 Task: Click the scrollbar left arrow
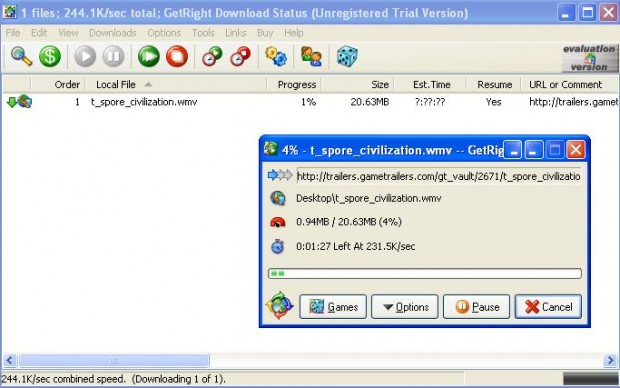[x=9, y=360]
